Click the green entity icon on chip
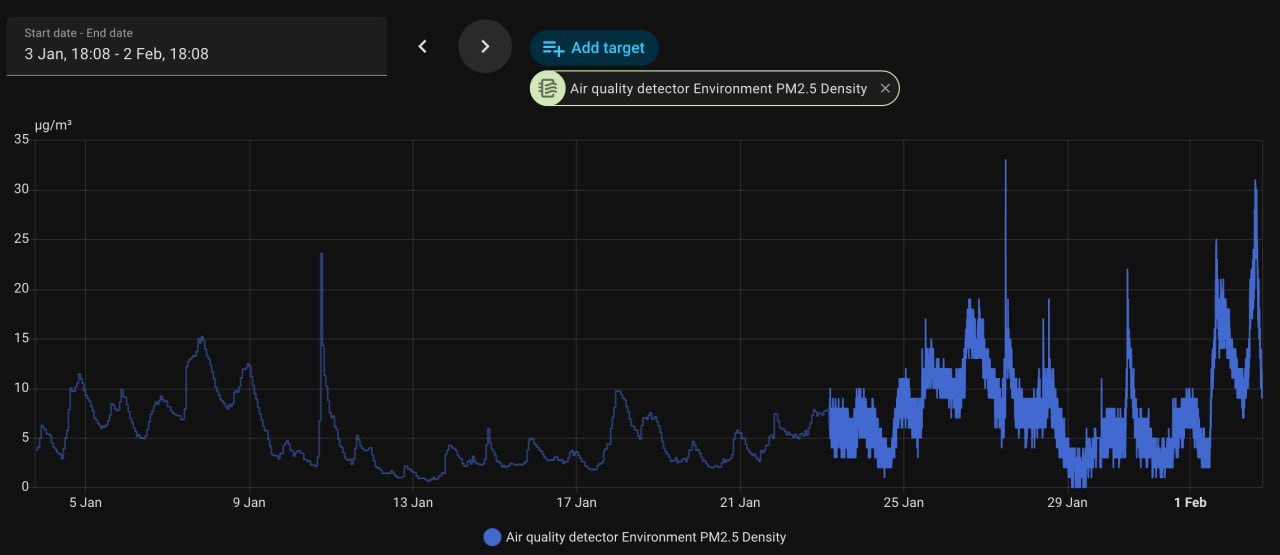The height and width of the screenshot is (555, 1280). pyautogui.click(x=547, y=88)
